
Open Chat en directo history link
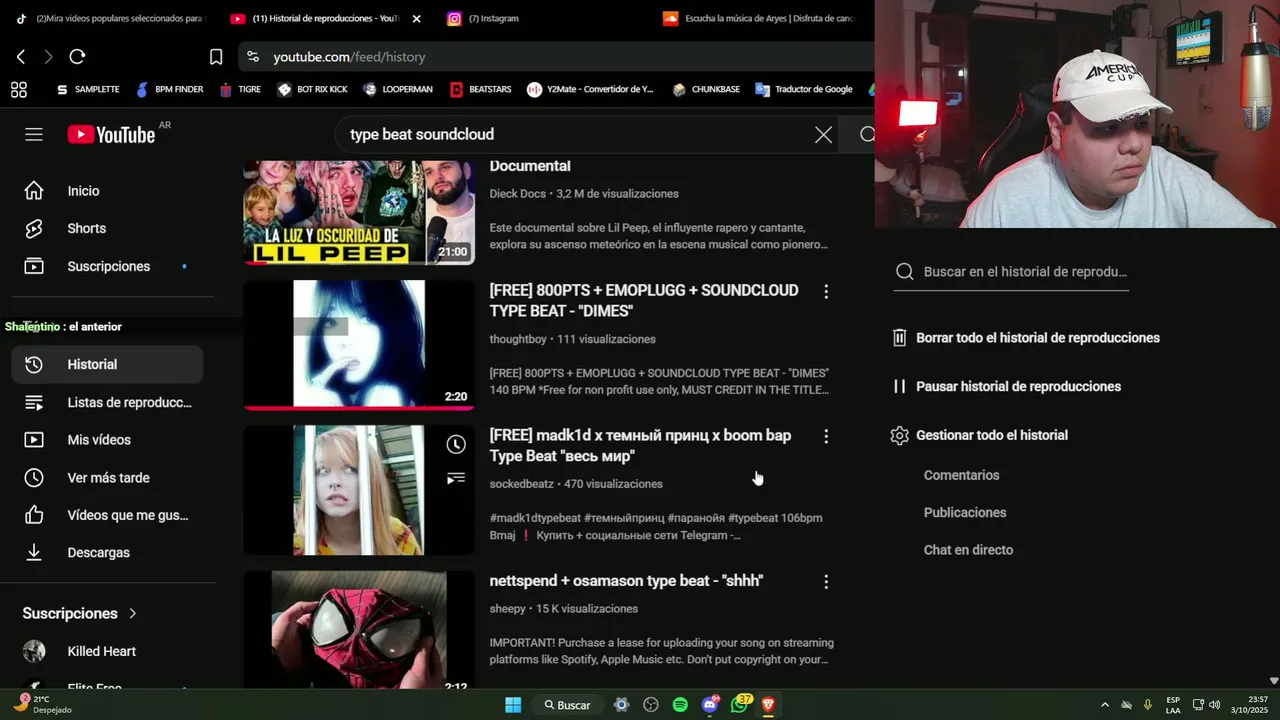tap(968, 550)
